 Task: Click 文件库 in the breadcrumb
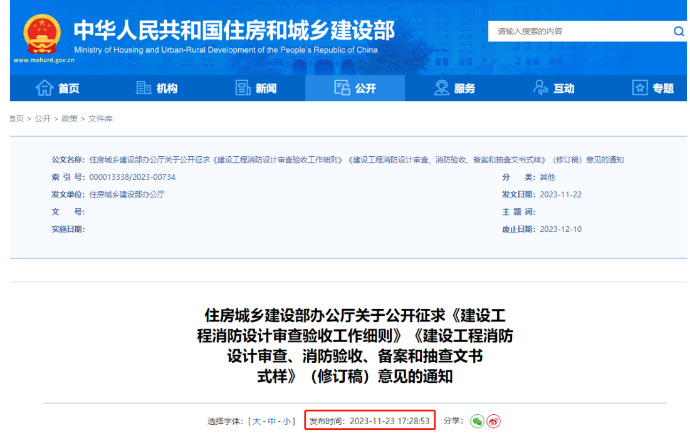[101, 118]
